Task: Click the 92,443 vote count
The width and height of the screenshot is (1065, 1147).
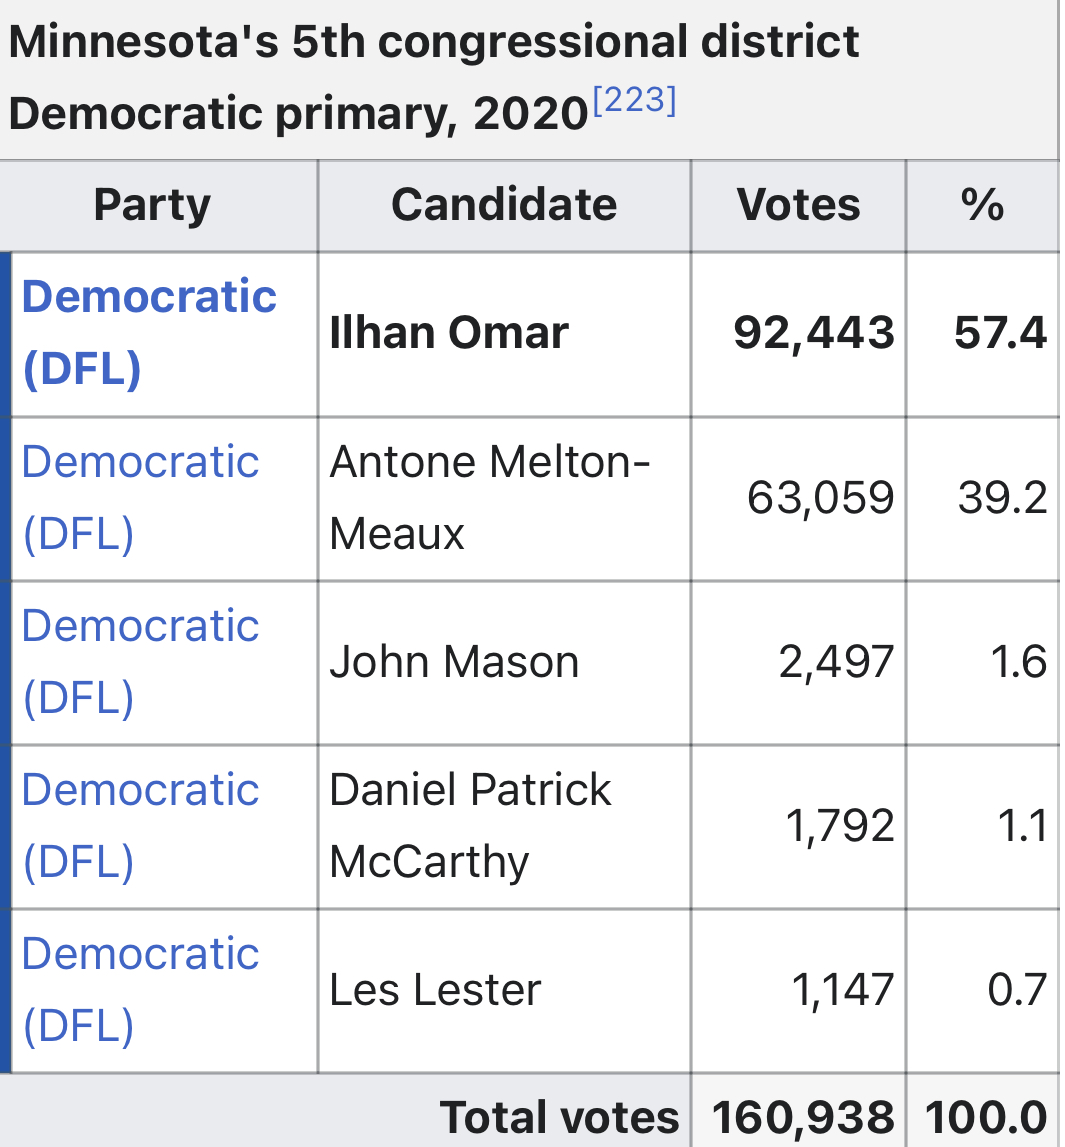Action: tap(814, 333)
